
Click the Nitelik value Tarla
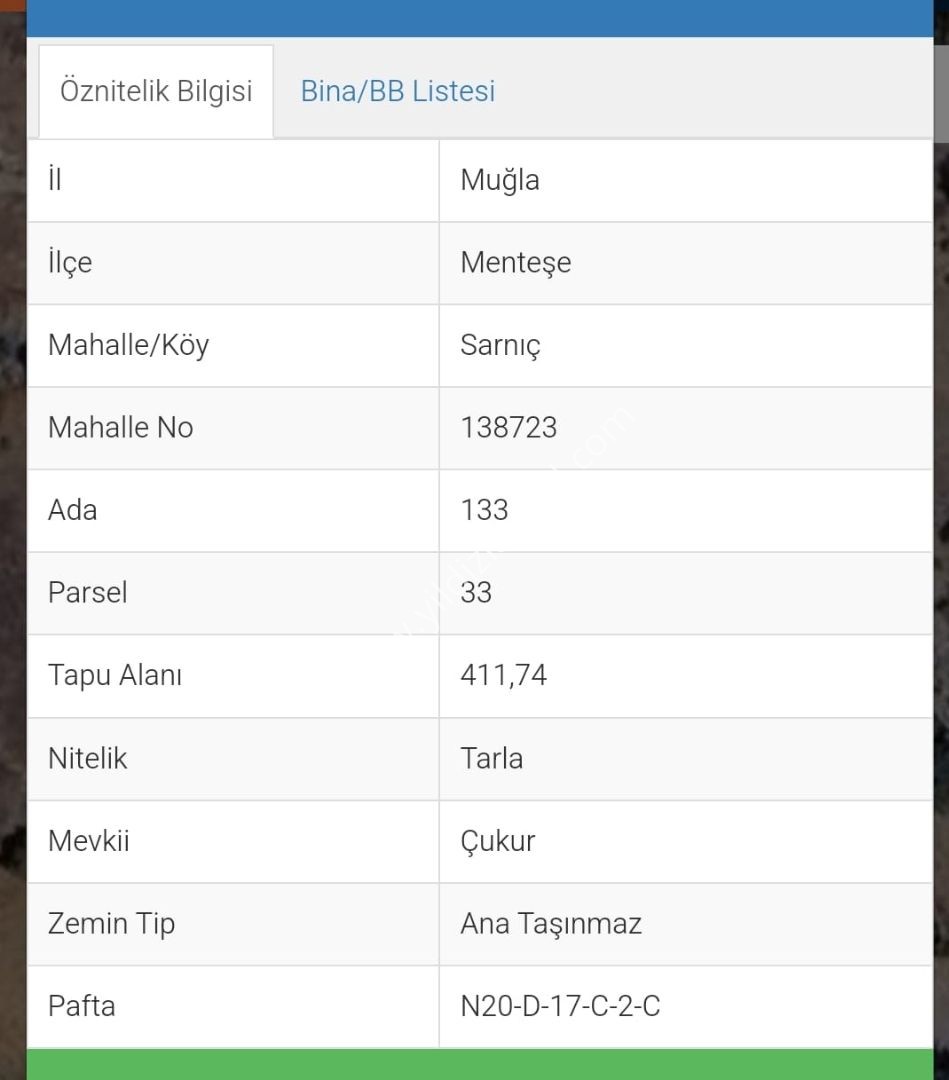coord(492,758)
